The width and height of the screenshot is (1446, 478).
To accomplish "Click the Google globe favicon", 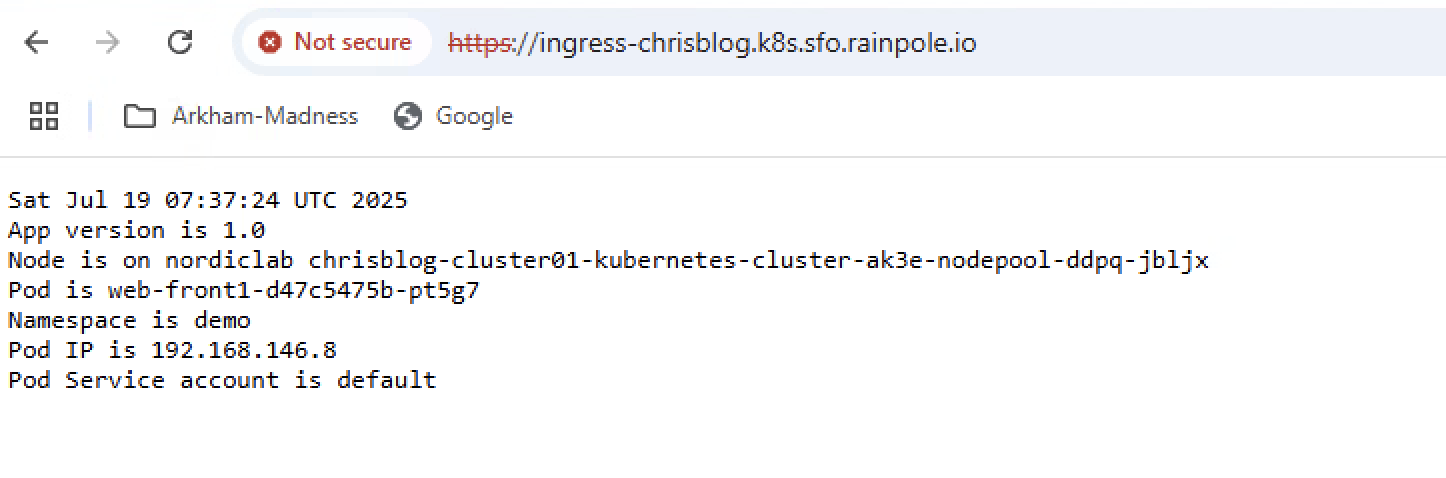I will click(408, 116).
